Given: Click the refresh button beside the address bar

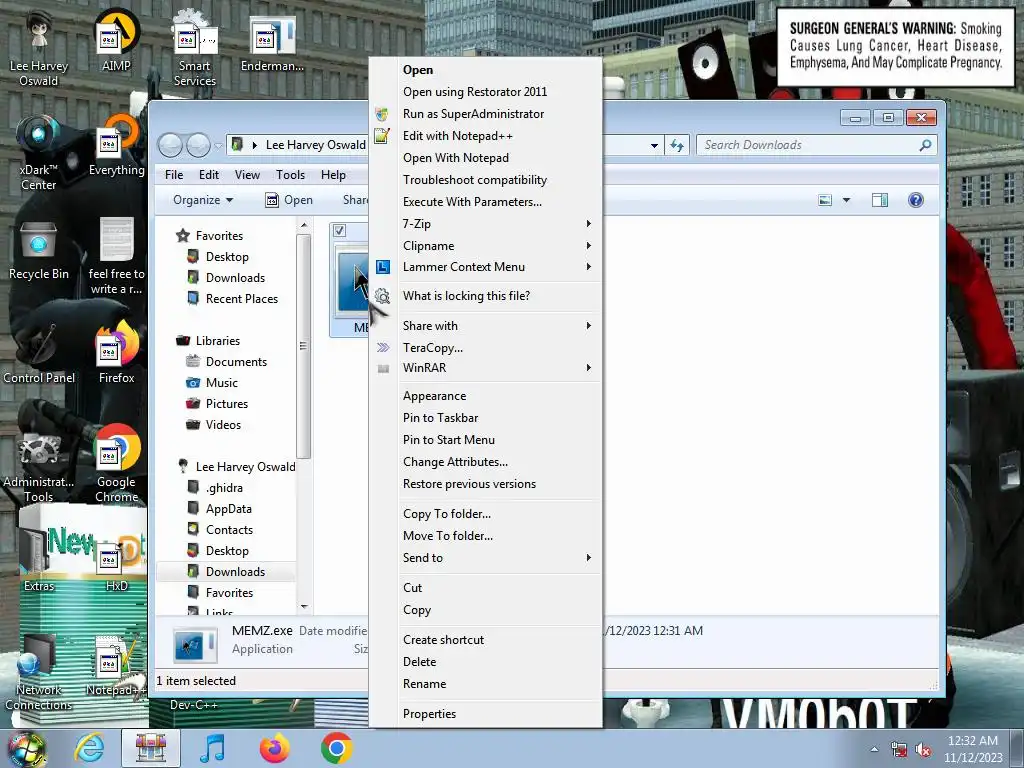Looking at the screenshot, I should pyautogui.click(x=677, y=145).
